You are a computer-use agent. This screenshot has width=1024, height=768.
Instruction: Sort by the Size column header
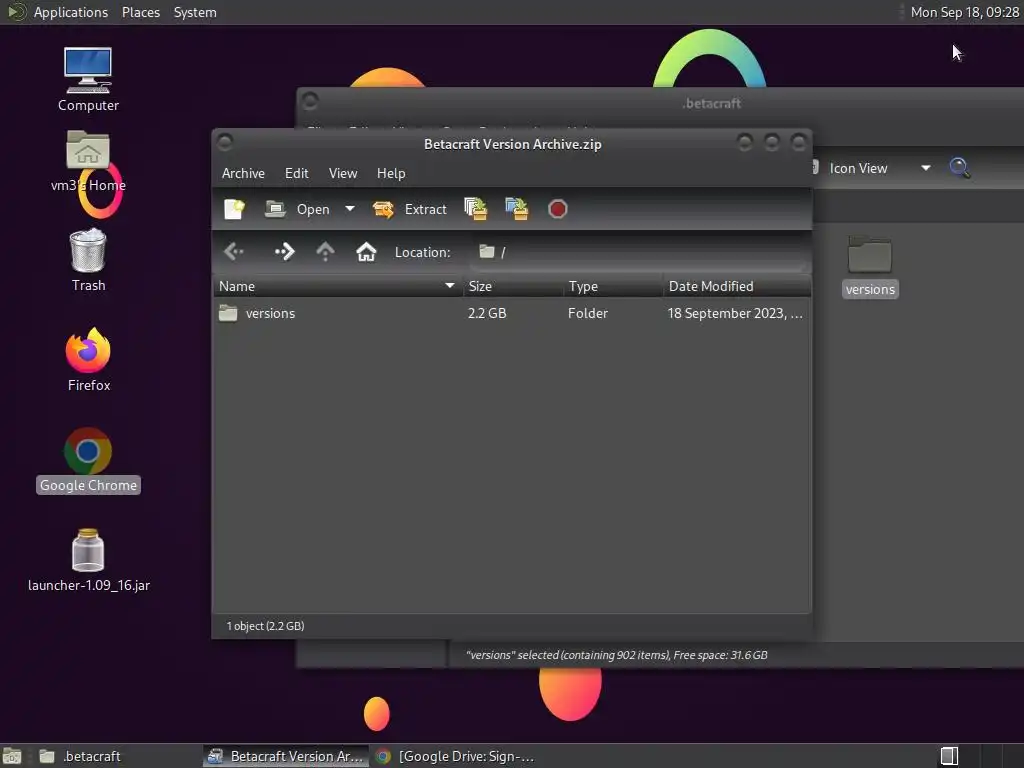513,286
